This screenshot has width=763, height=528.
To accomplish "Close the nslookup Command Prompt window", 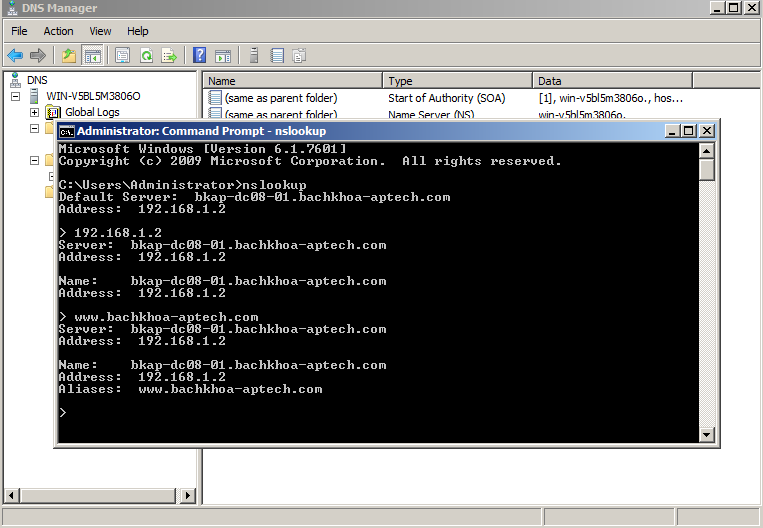I will coord(707,131).
